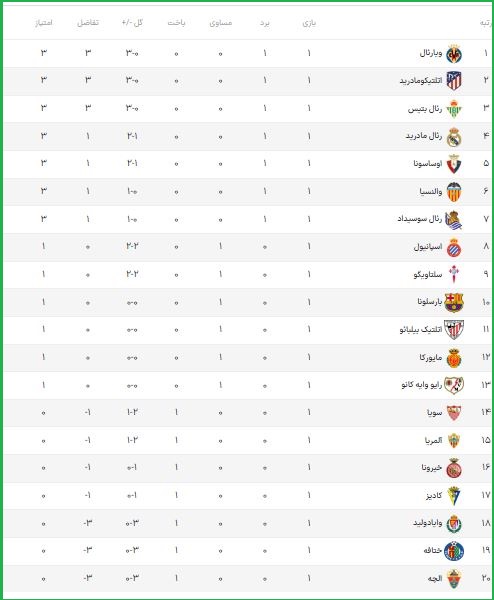Click the Villarreal club crest

[454, 54]
